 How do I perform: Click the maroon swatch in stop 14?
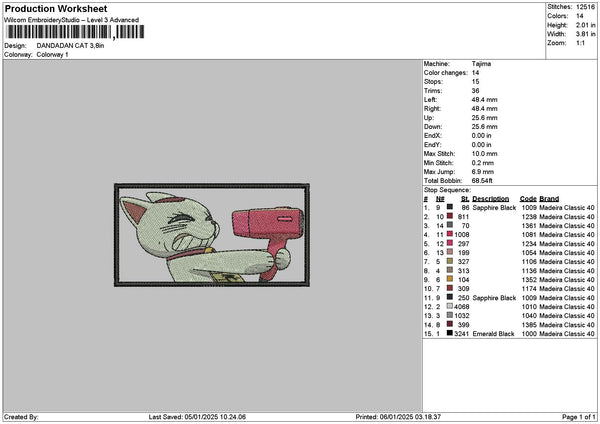tap(450, 324)
